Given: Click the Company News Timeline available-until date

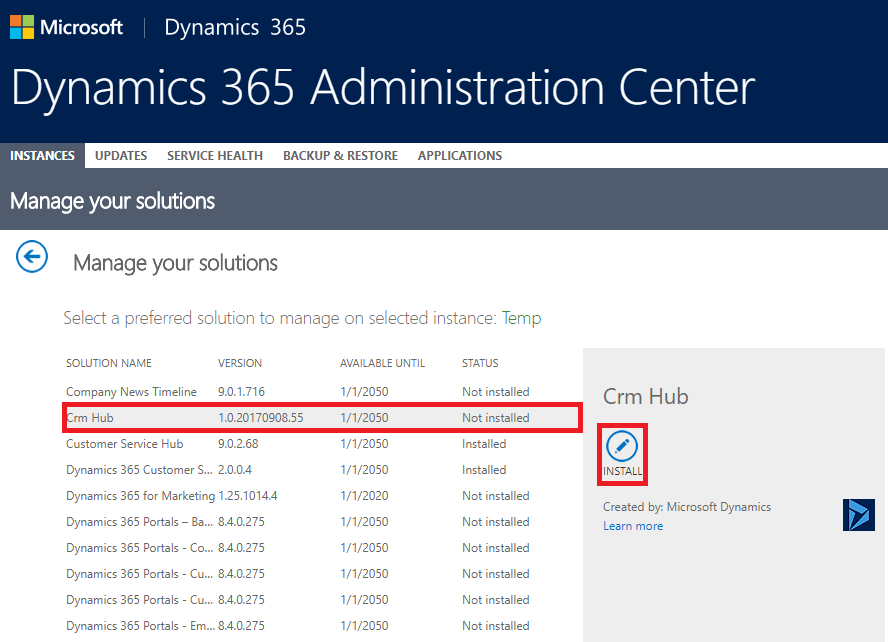Looking at the screenshot, I should coord(364,392).
